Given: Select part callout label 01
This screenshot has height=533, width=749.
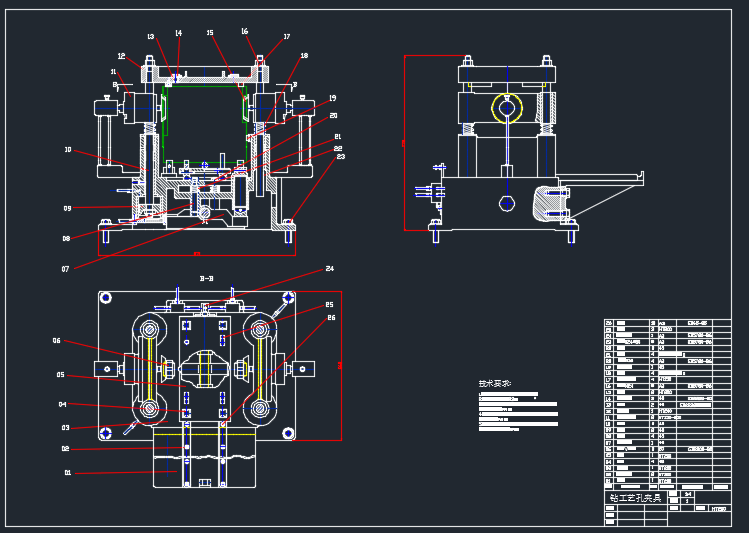Looking at the screenshot, I should [68, 473].
